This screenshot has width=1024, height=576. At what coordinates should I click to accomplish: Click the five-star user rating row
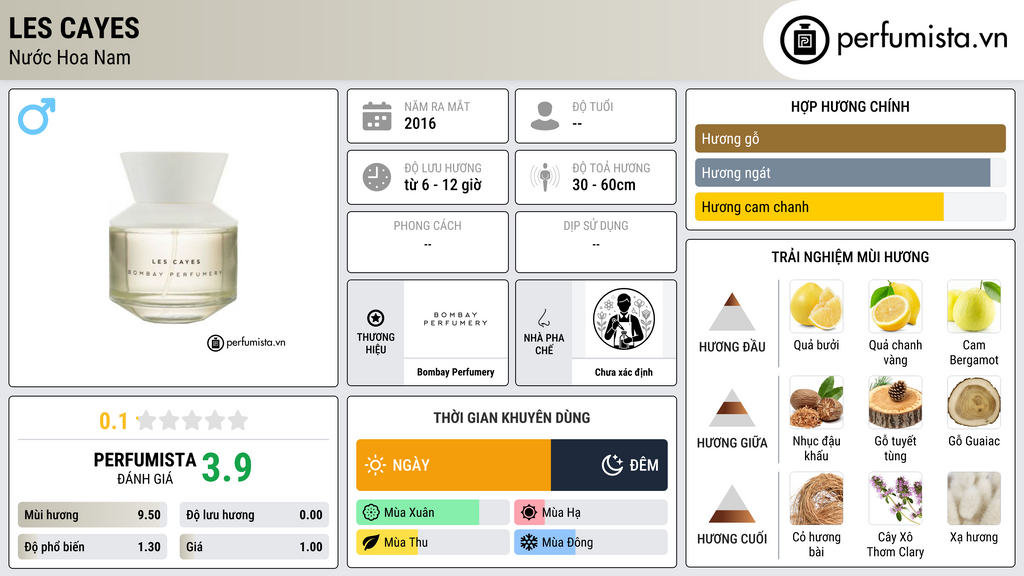[x=192, y=420]
